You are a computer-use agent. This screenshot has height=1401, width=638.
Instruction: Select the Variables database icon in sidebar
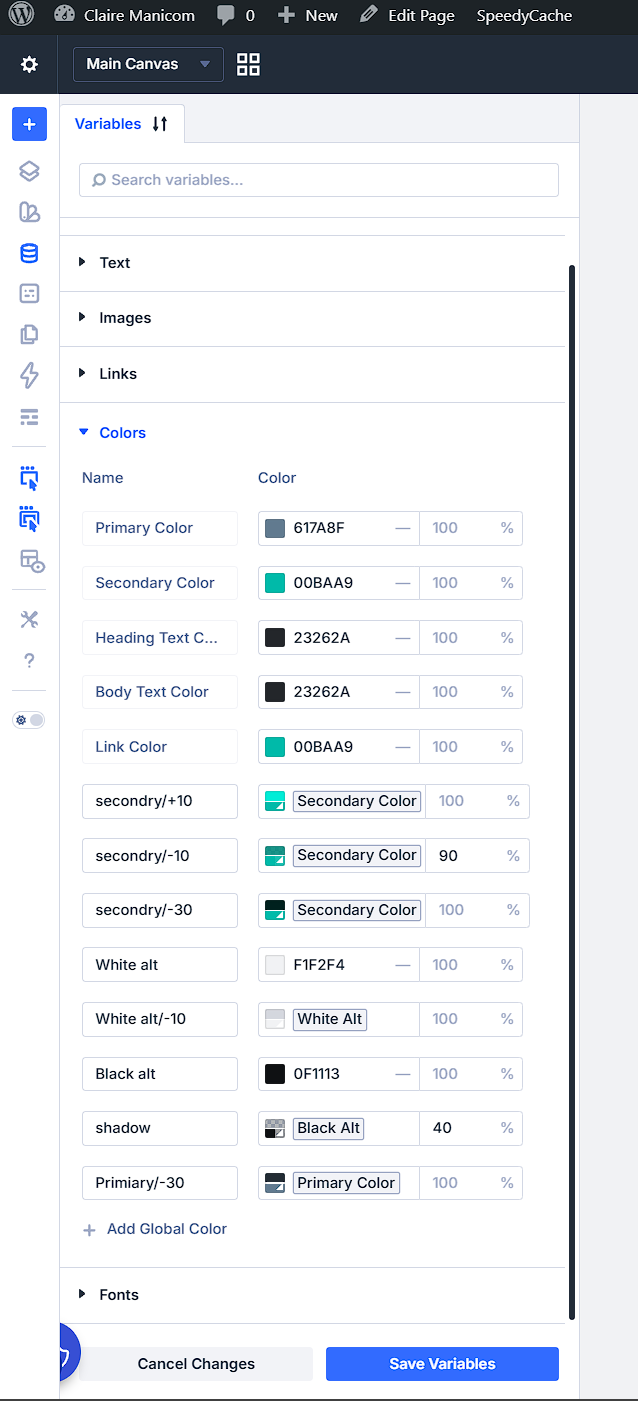point(29,253)
